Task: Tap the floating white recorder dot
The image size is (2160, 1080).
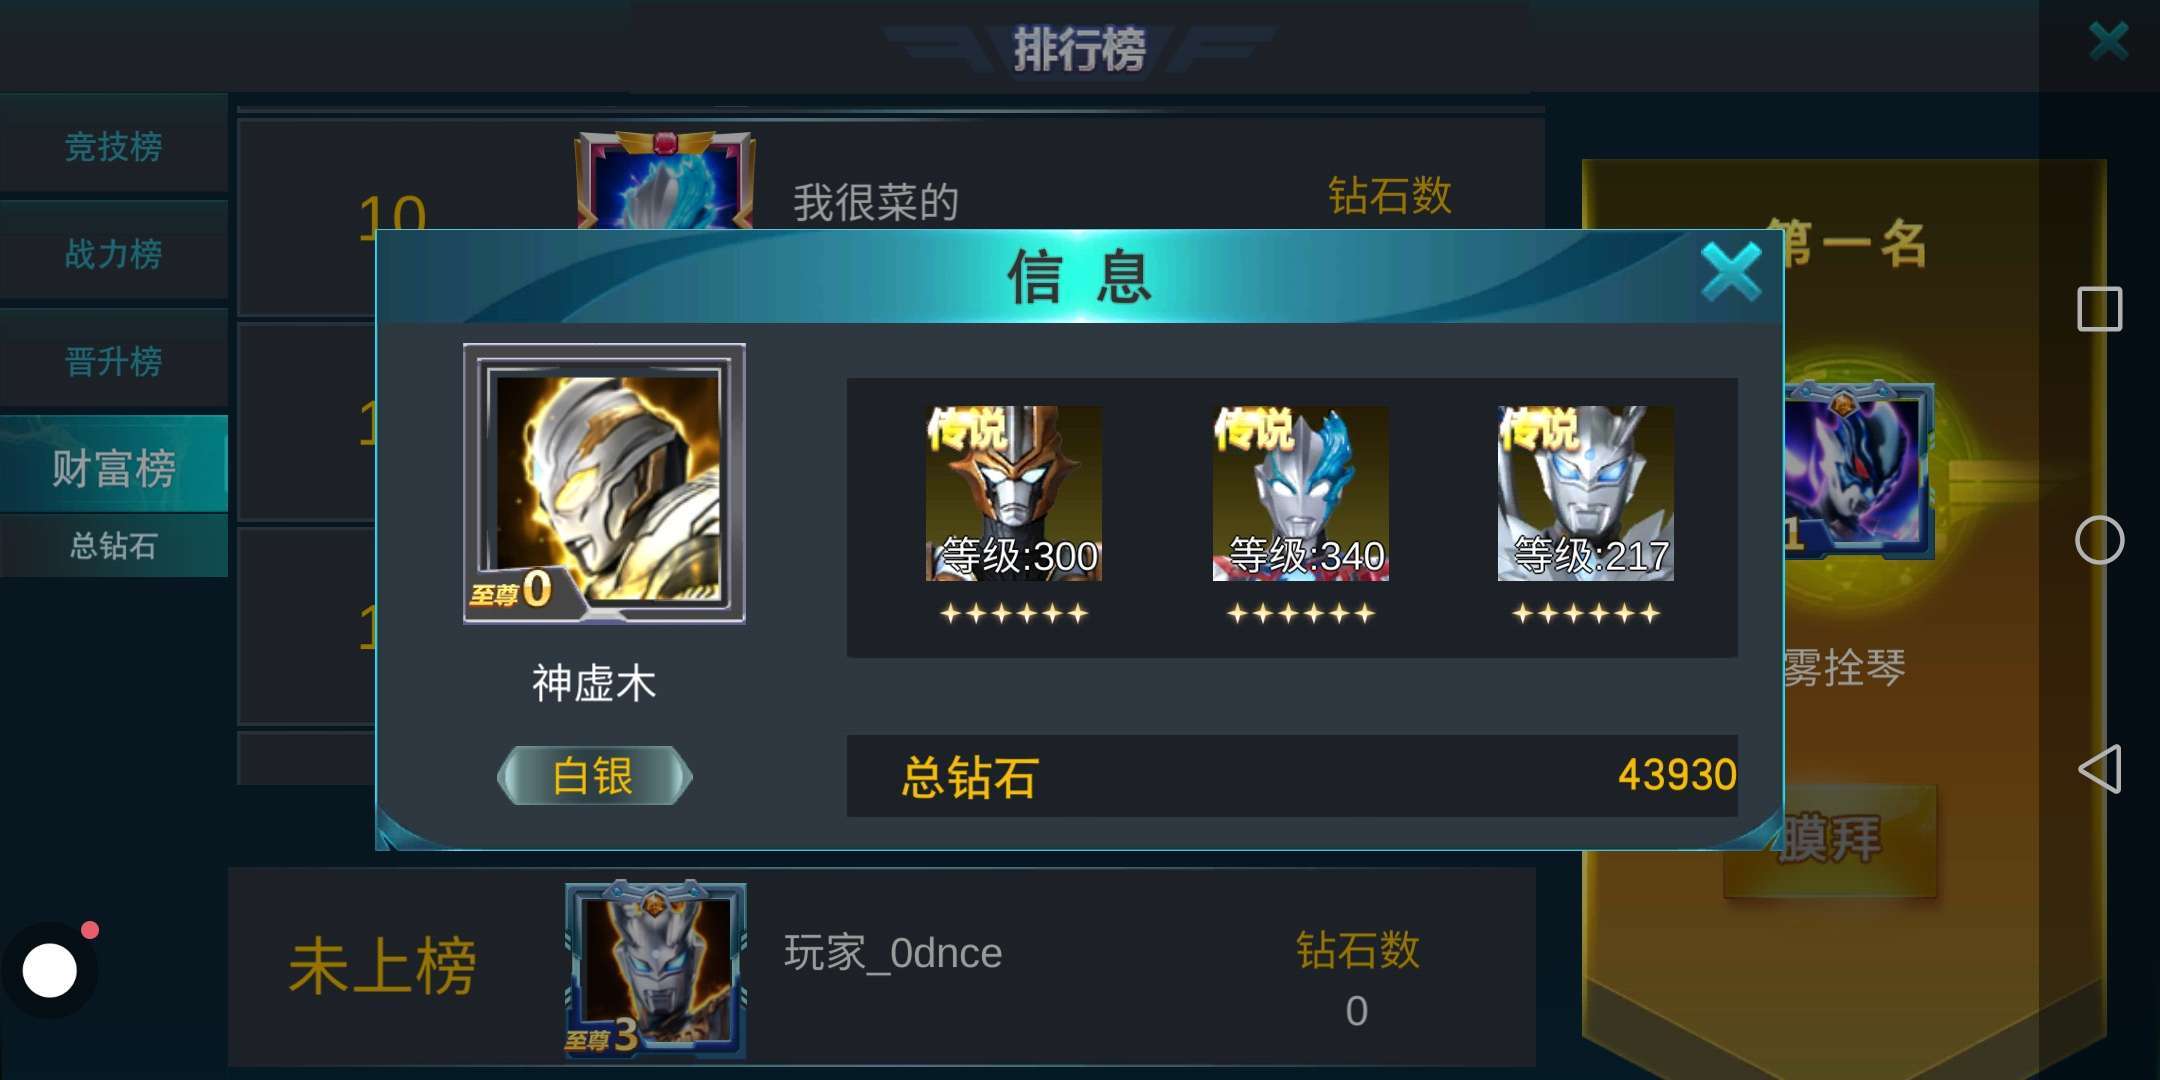Action: tap(50, 970)
